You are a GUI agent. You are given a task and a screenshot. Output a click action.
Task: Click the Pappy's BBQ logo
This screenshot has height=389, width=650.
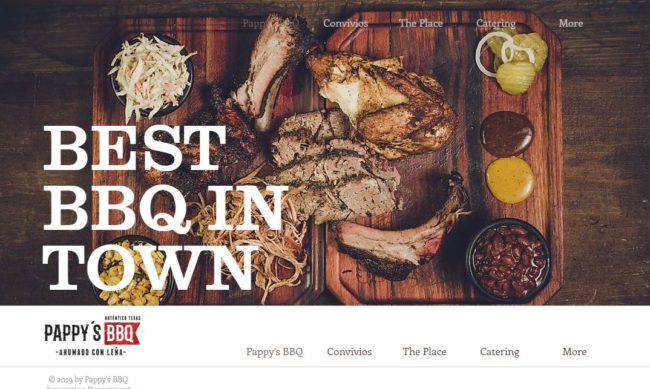tap(92, 336)
